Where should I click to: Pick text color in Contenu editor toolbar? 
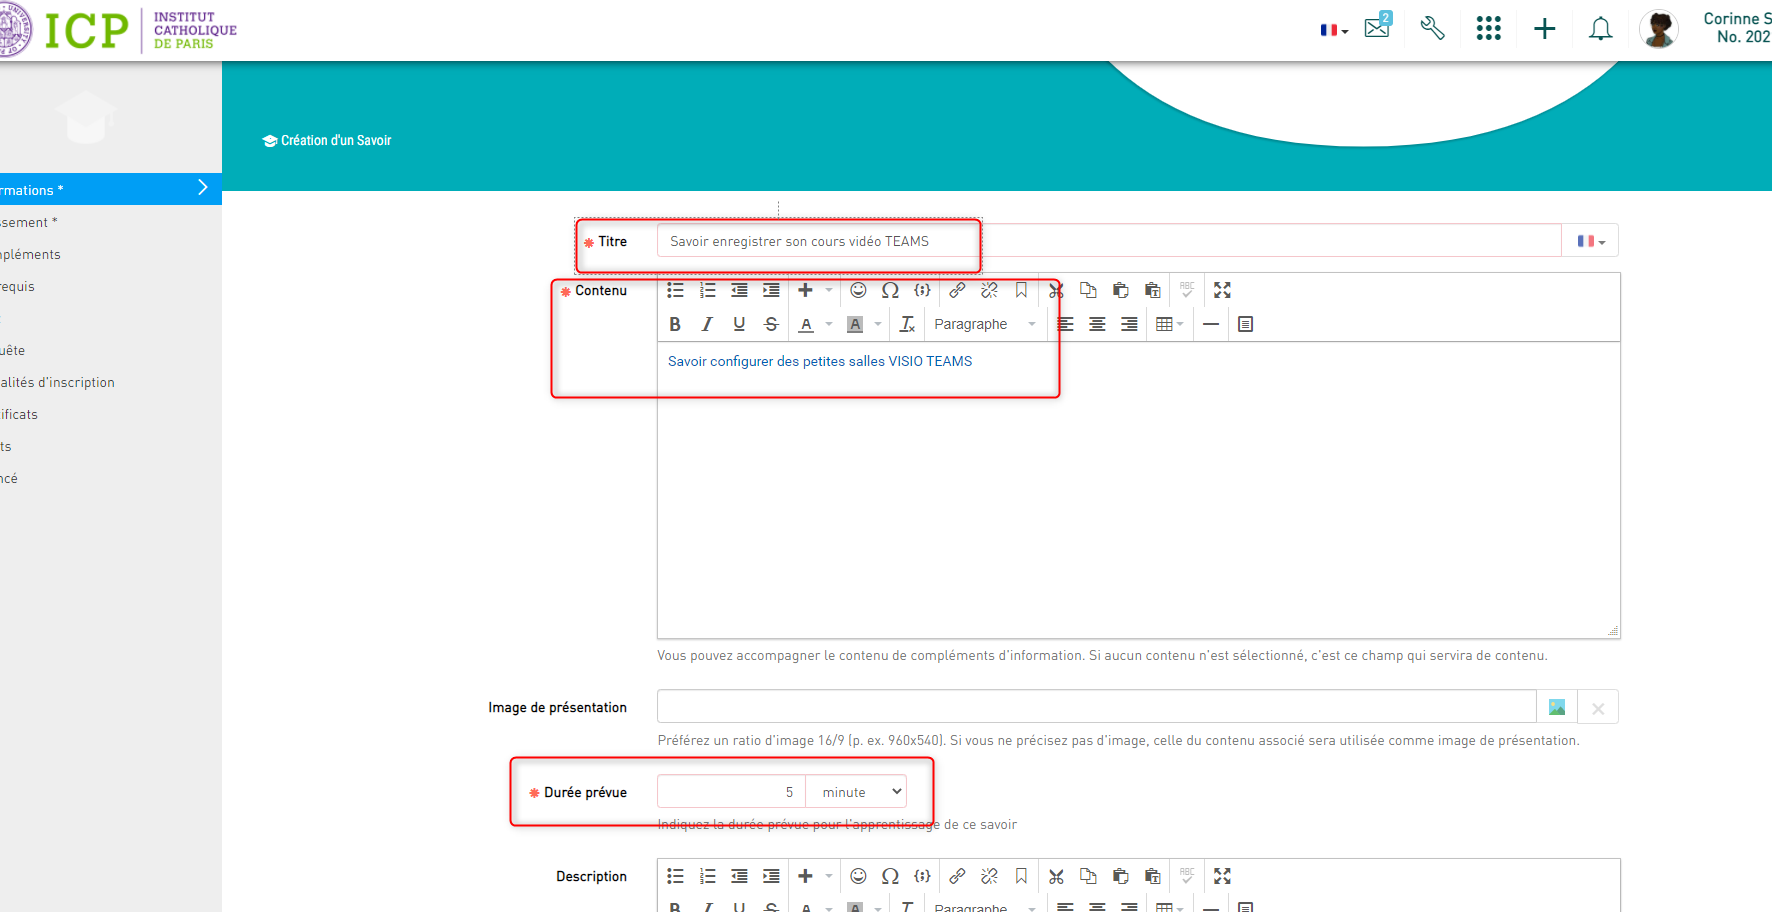(x=806, y=324)
